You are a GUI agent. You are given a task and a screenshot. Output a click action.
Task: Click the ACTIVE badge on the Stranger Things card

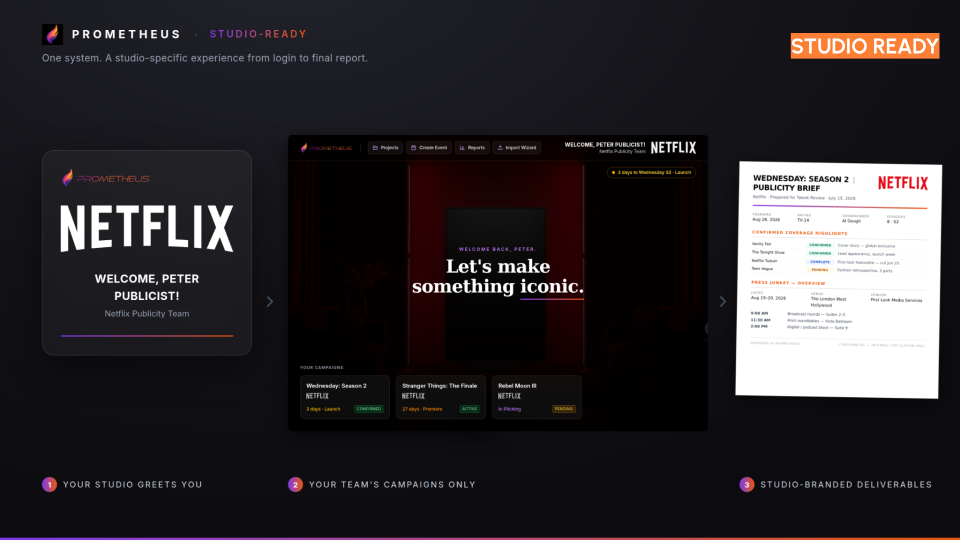point(470,408)
